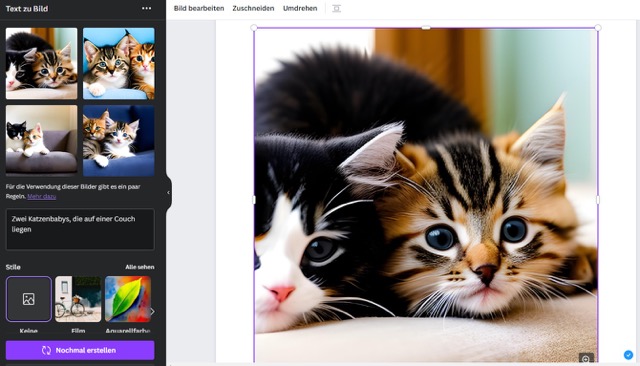Show more styles with the right chevron
Screen dimensions: 640x366
(x=152, y=311)
